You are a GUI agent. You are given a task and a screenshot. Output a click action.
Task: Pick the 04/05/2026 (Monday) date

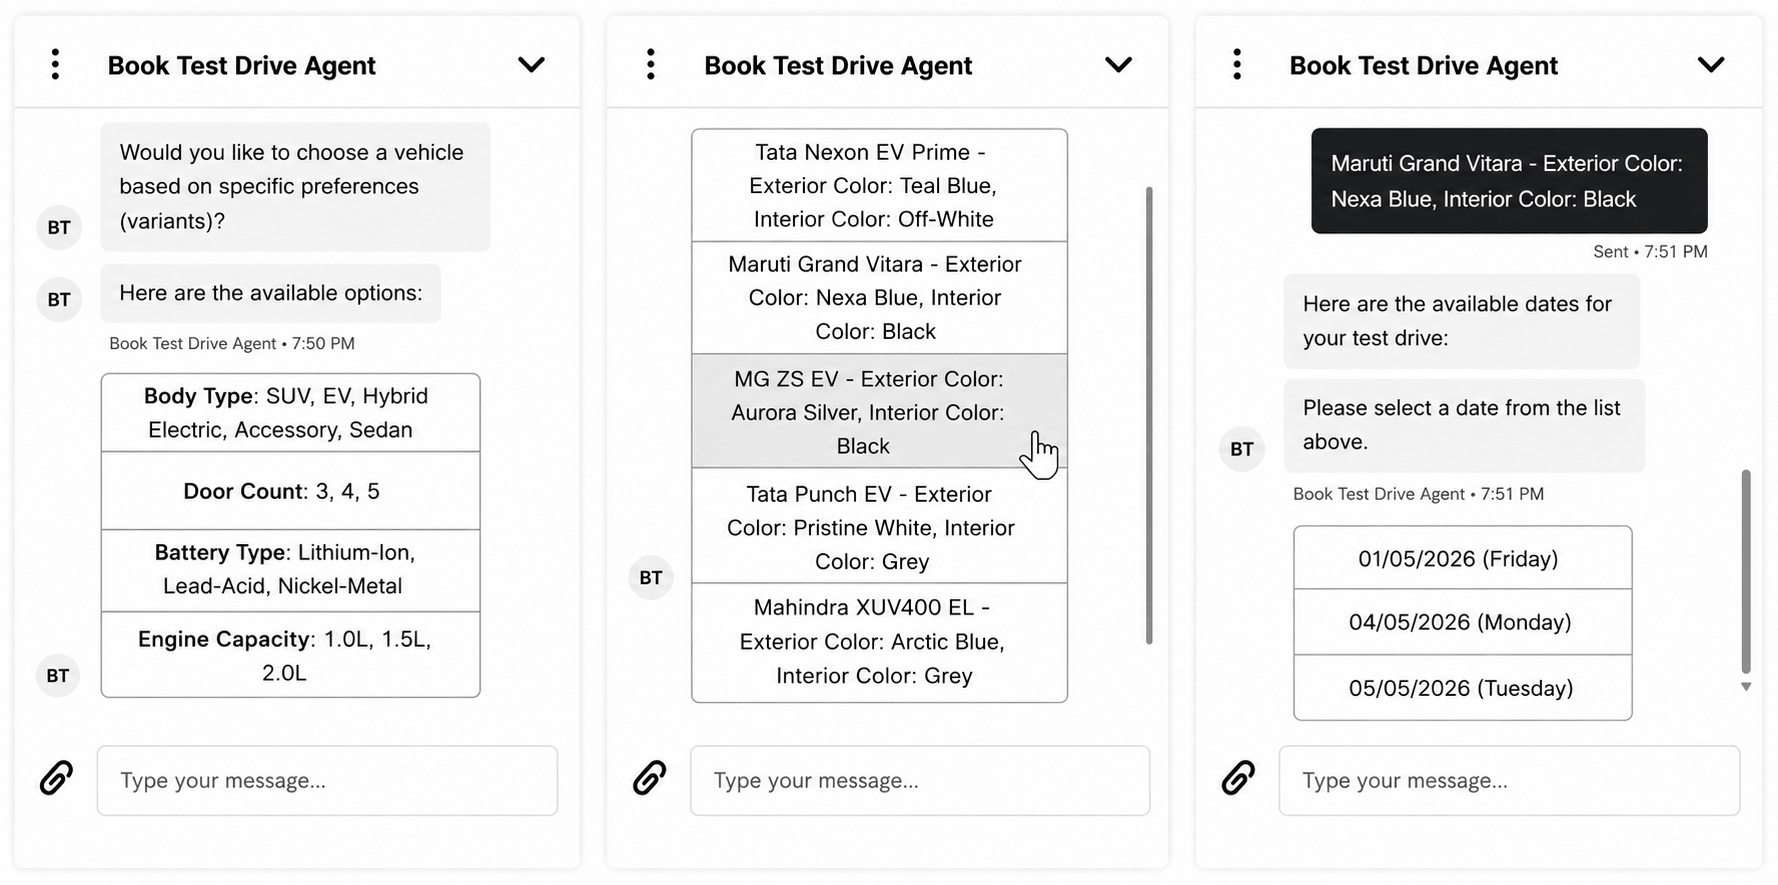coord(1462,622)
